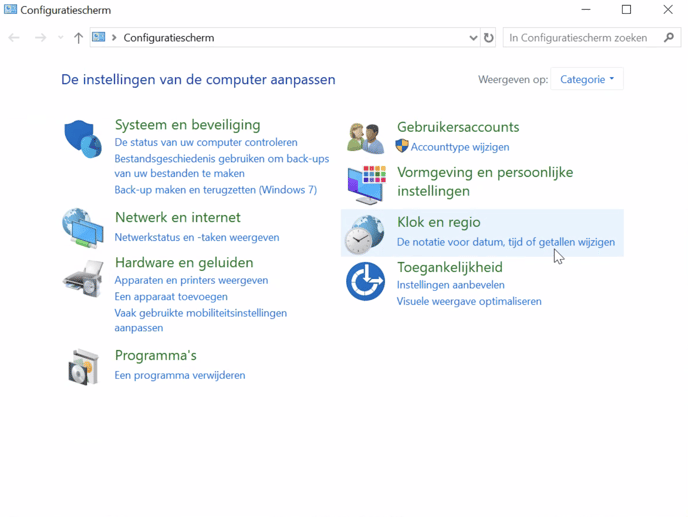Click the Hardware en geluiden printer icon
Image resolution: width=688 pixels, height=517 pixels.
(83, 276)
